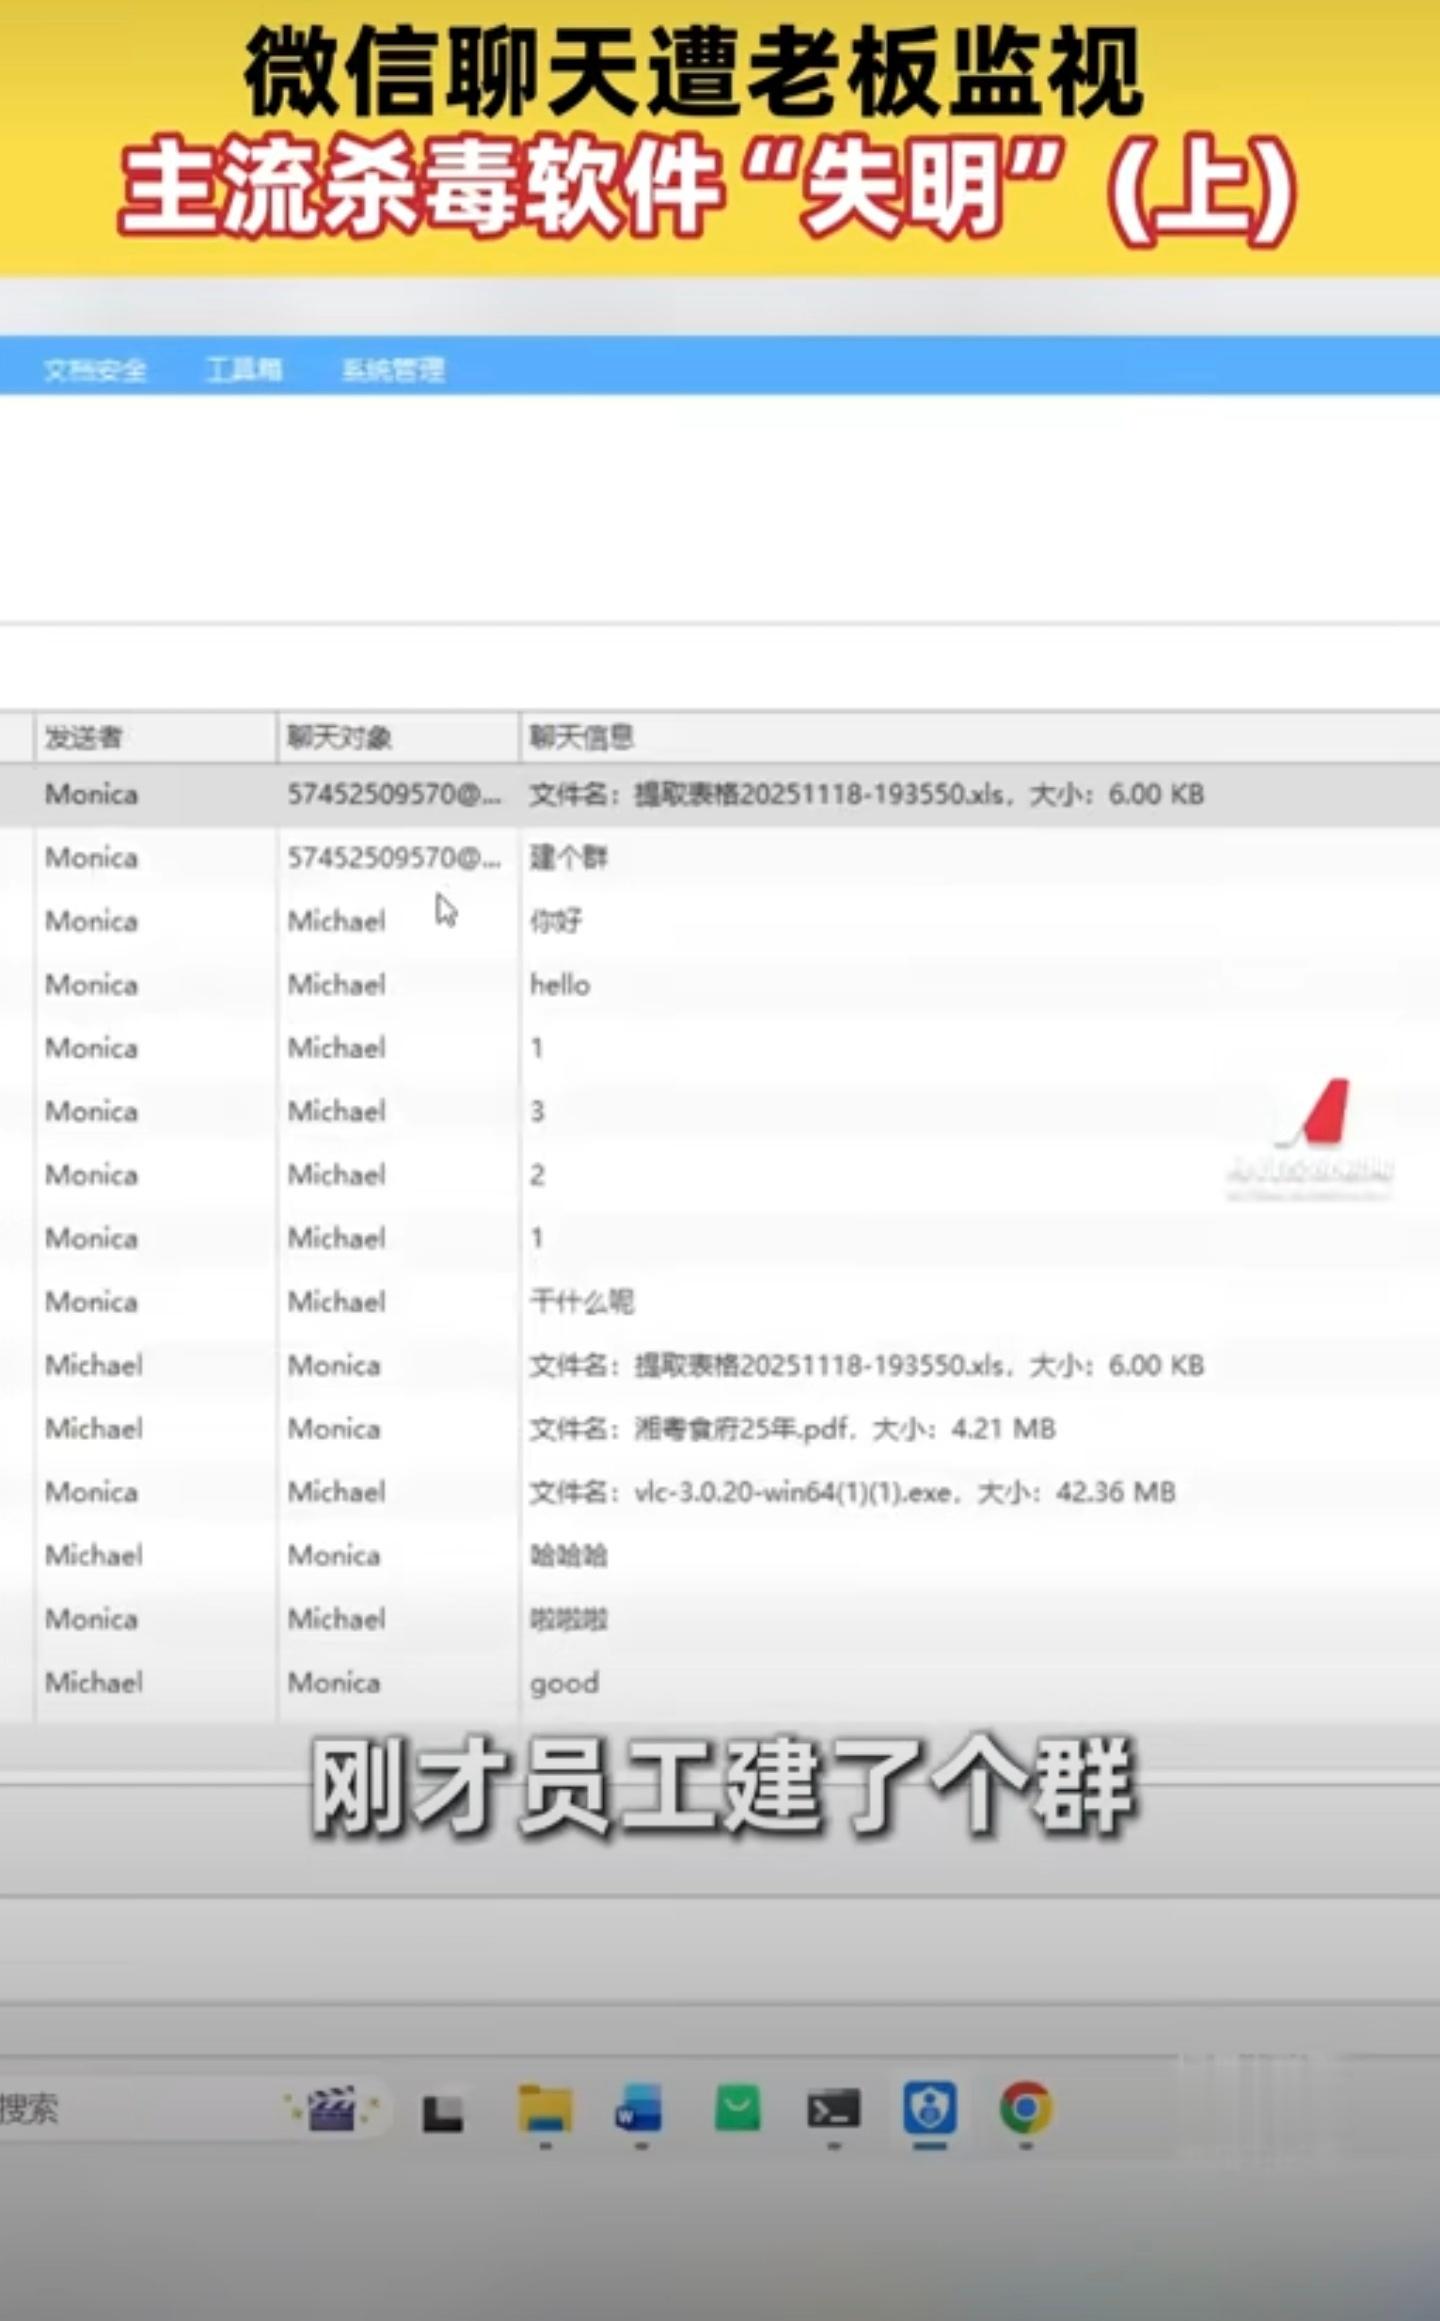
Task: Open the green shopping bag app icon
Action: click(737, 2109)
